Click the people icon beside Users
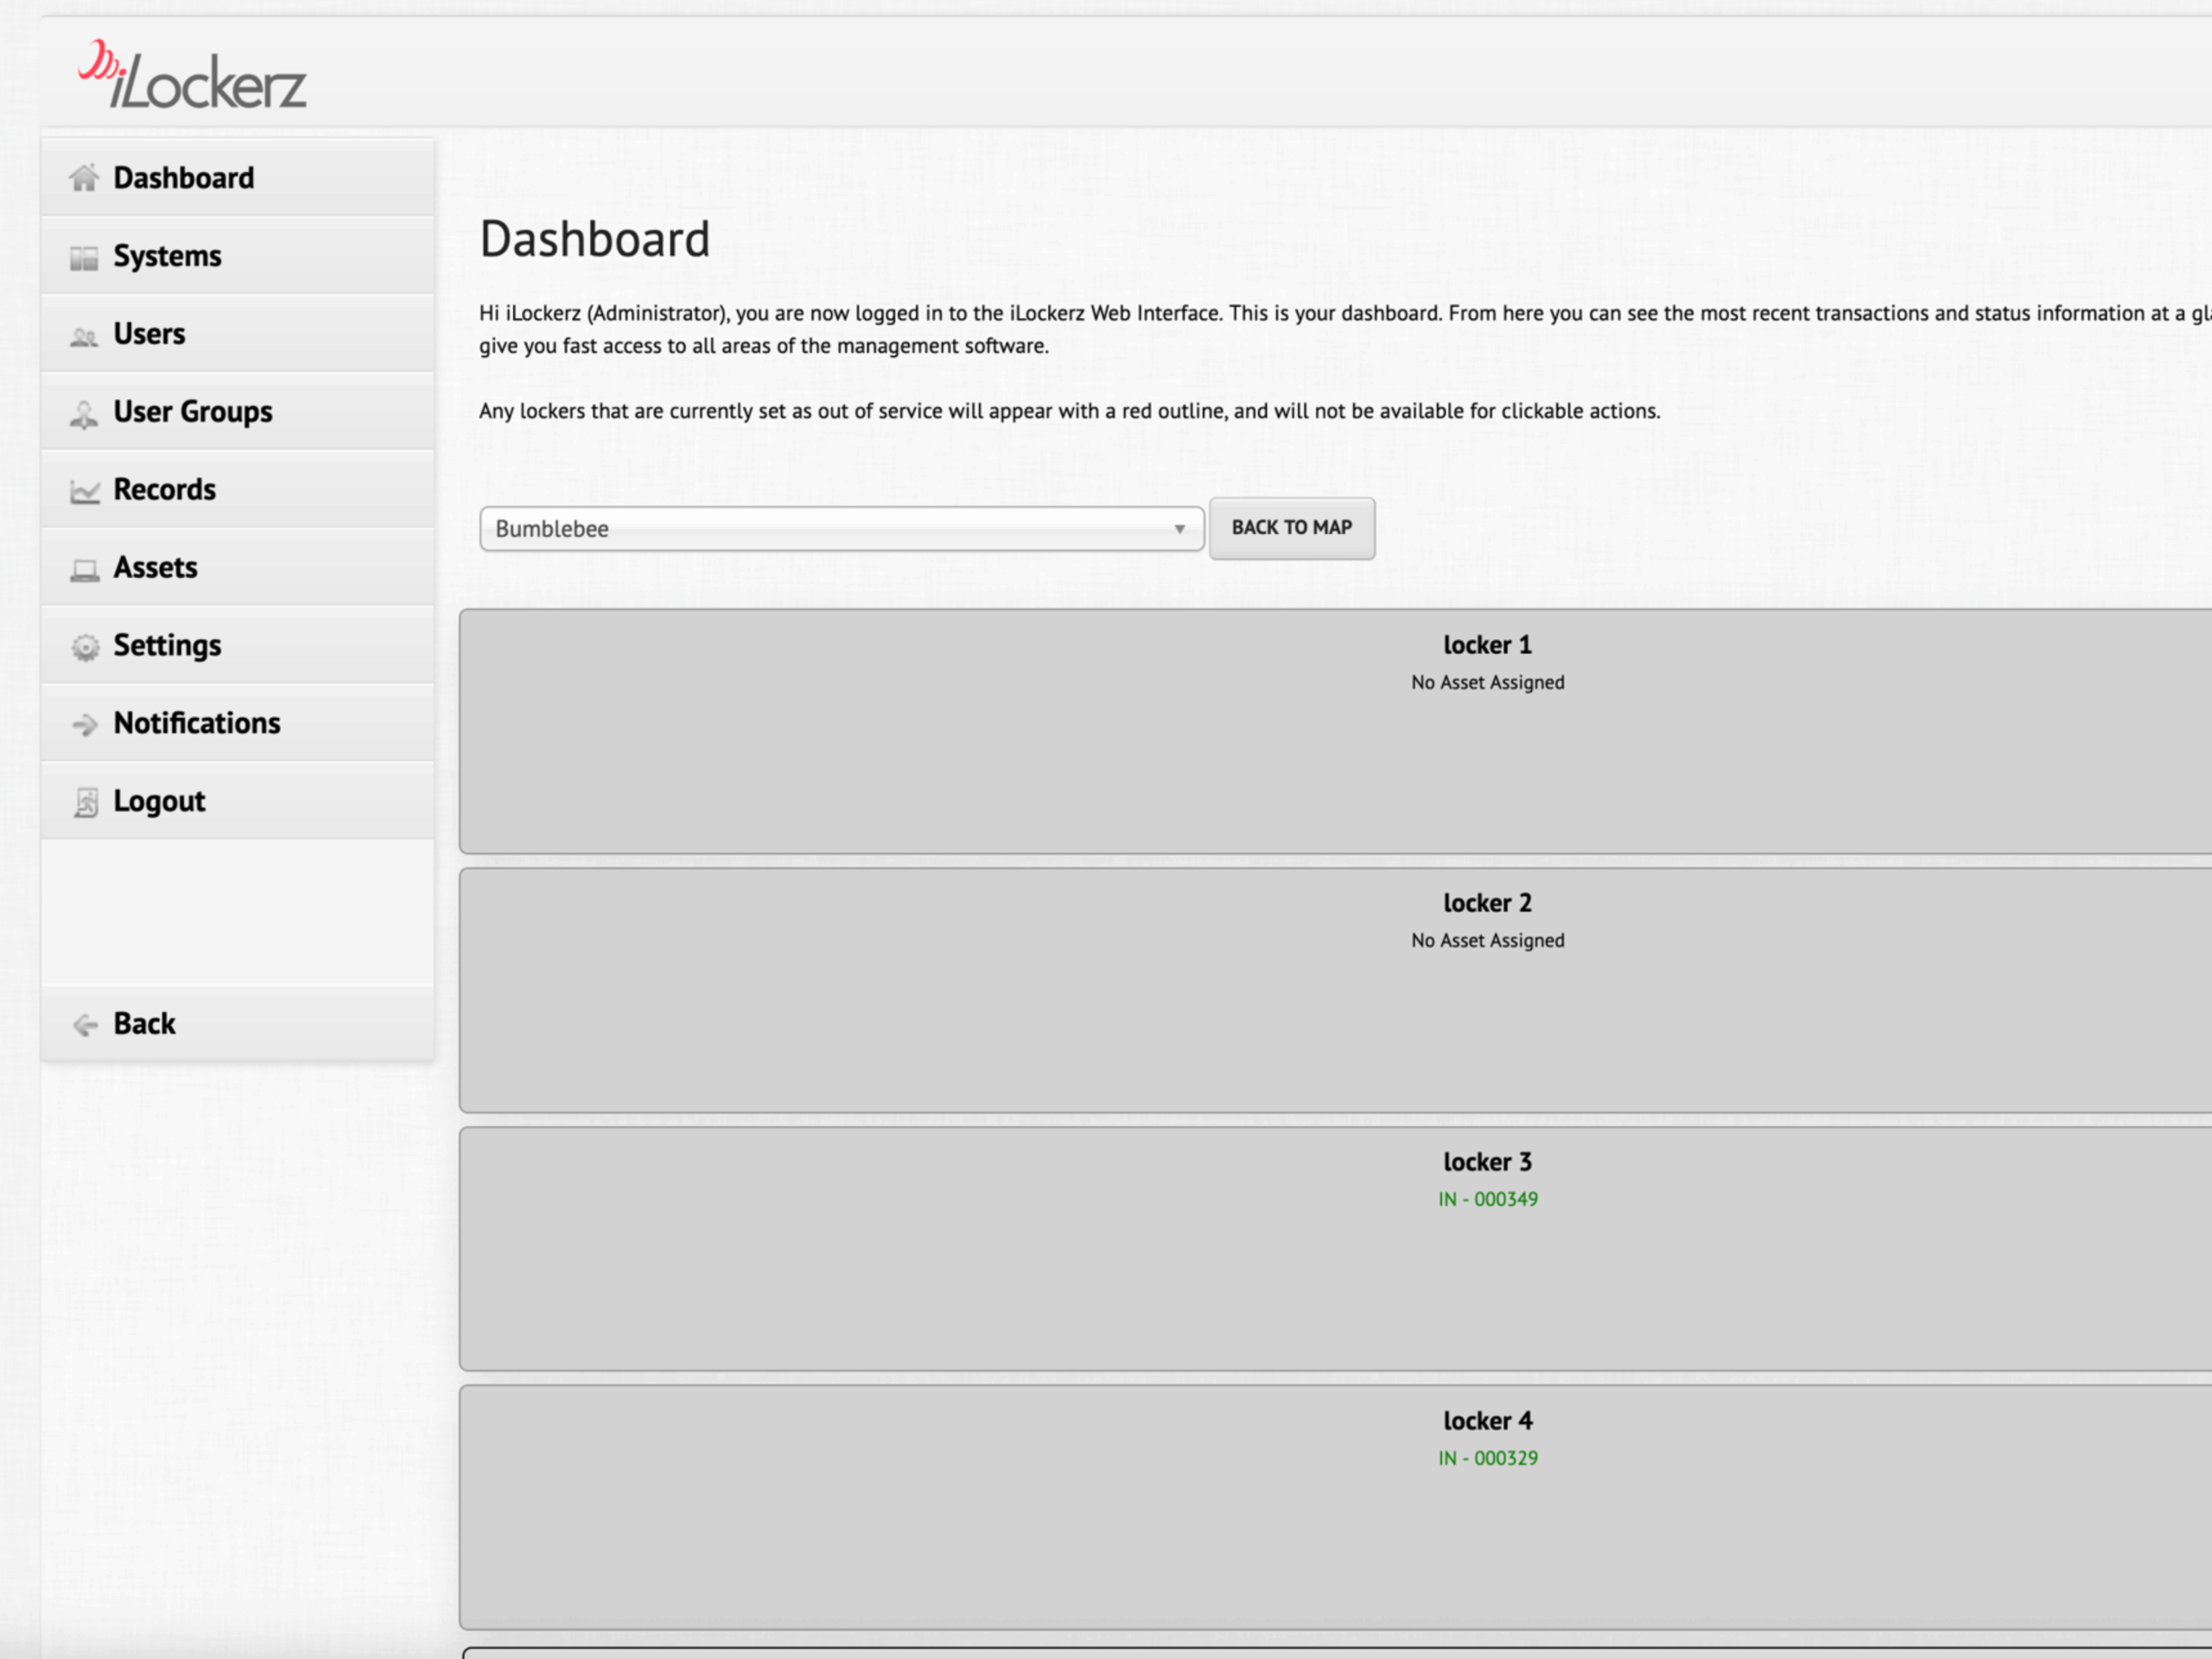This screenshot has height=1659, width=2212. (84, 337)
